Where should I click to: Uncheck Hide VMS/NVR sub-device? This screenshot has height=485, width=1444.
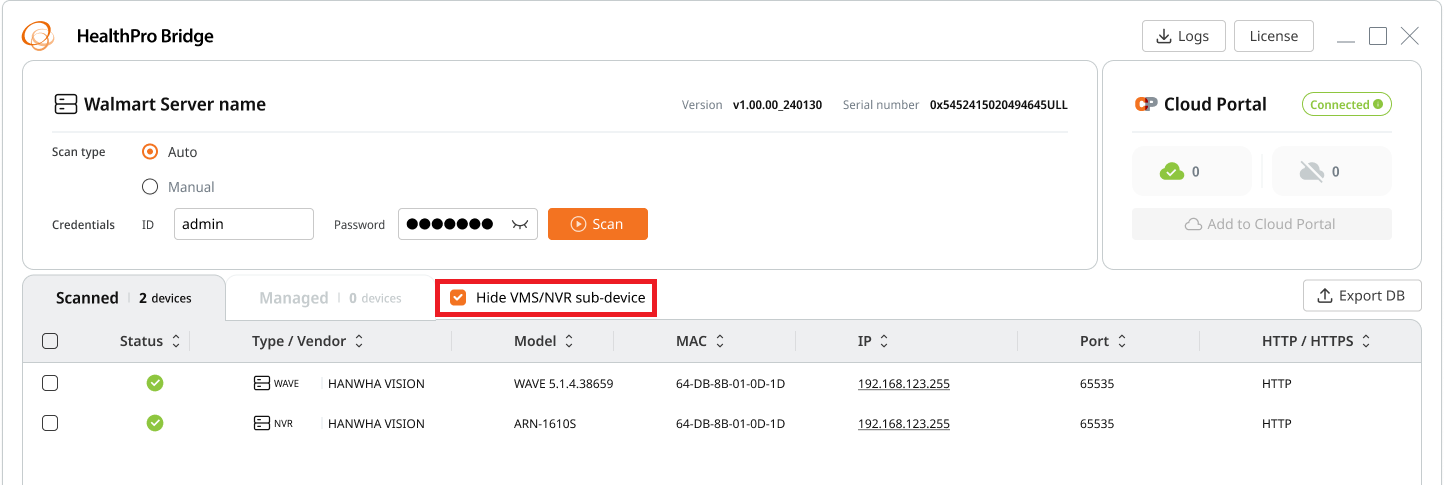pyautogui.click(x=458, y=297)
